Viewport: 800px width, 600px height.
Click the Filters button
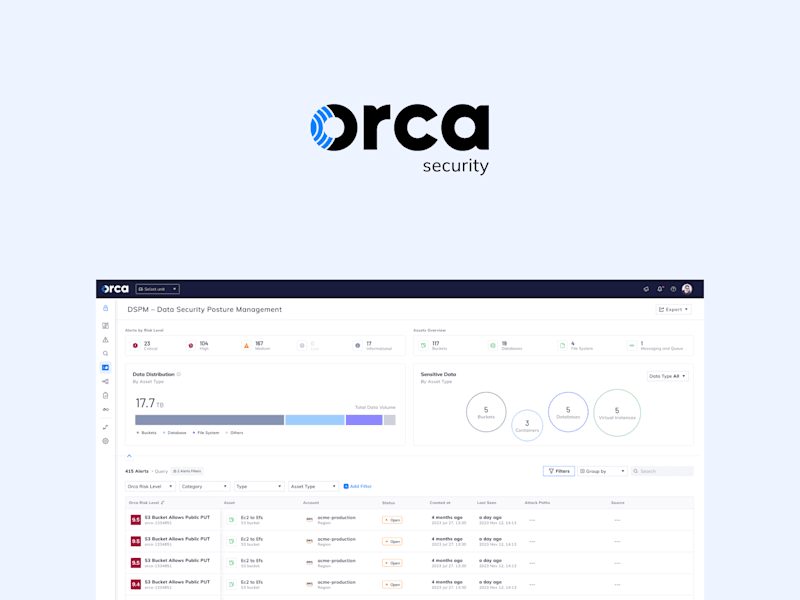[559, 471]
